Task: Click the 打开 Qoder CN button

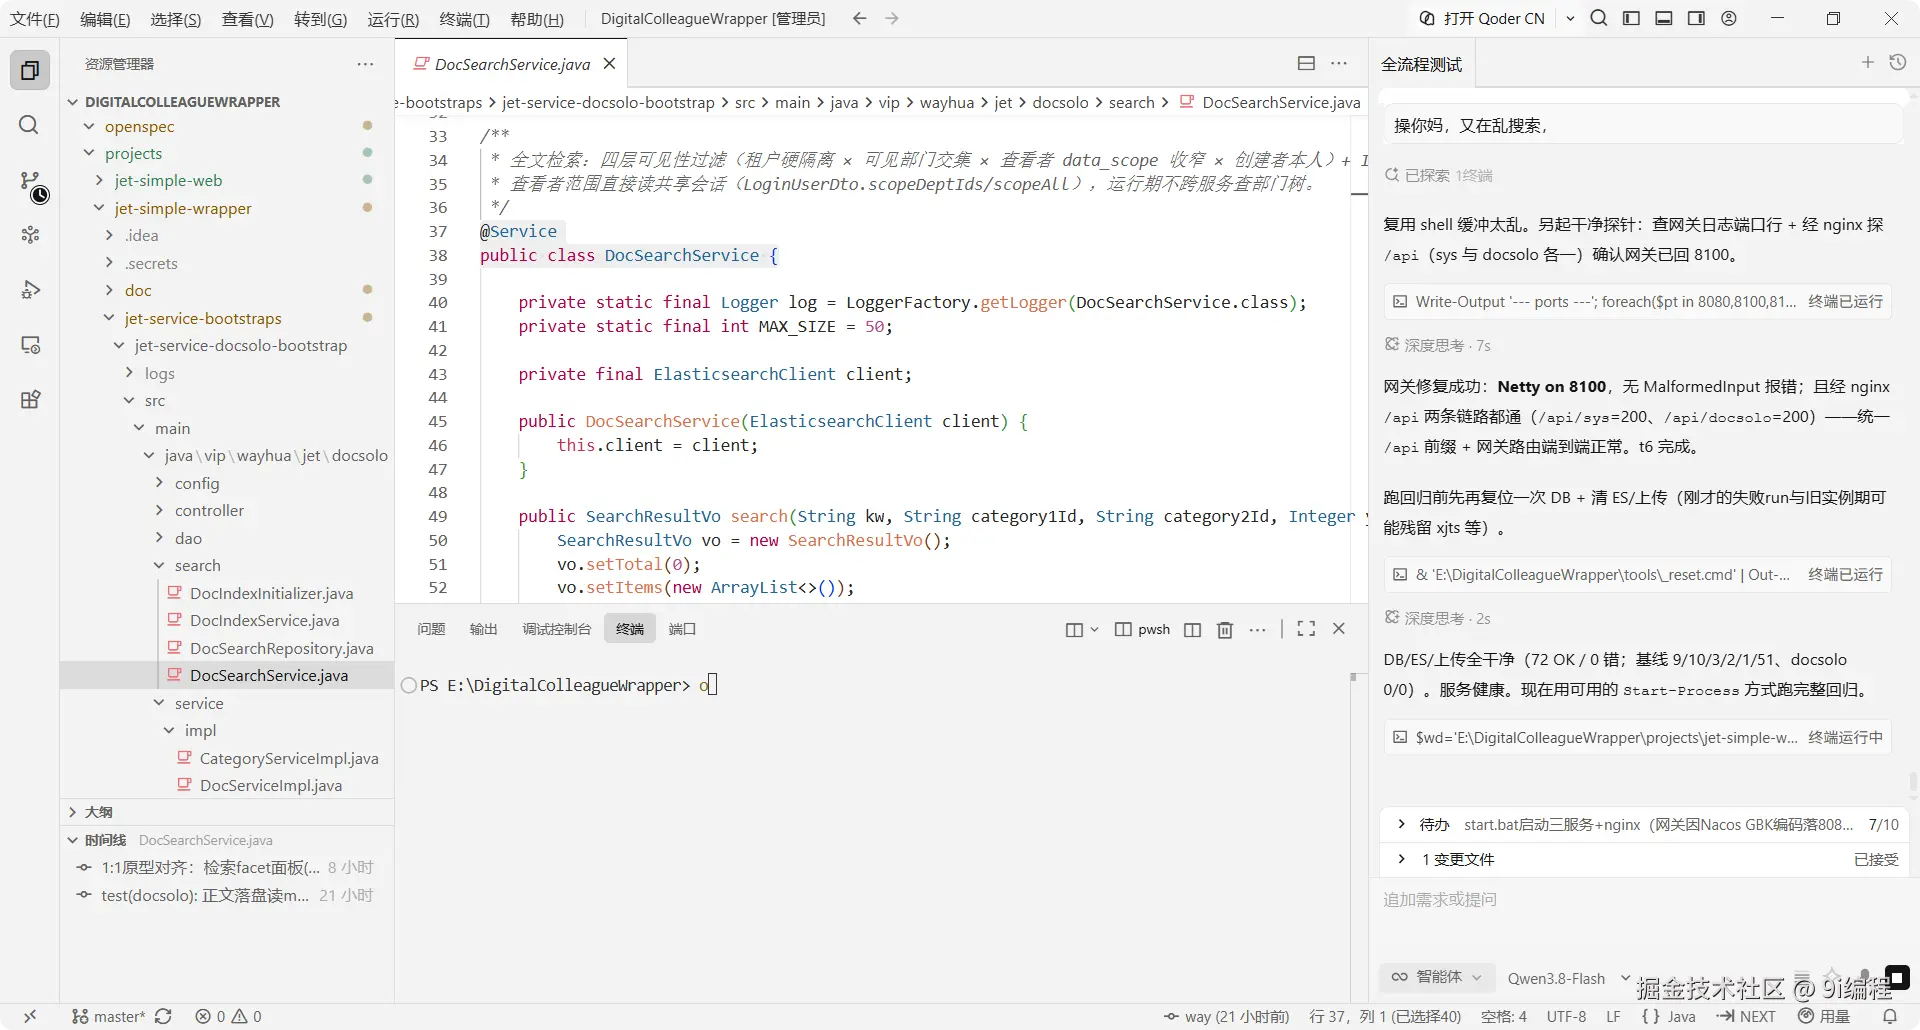Action: [x=1483, y=18]
